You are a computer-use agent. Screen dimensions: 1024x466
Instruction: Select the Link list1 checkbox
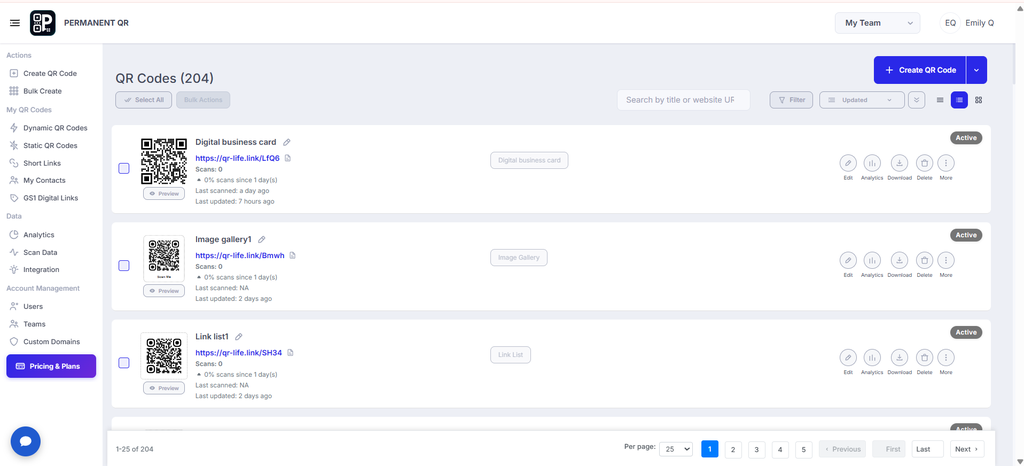[124, 363]
